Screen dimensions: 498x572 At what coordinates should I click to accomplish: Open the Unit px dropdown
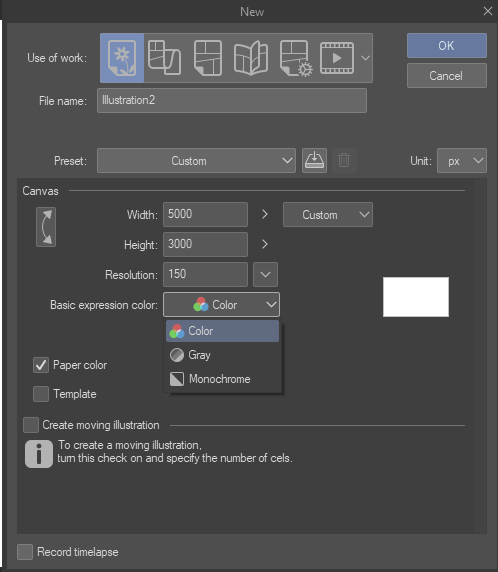pyautogui.click(x=462, y=161)
